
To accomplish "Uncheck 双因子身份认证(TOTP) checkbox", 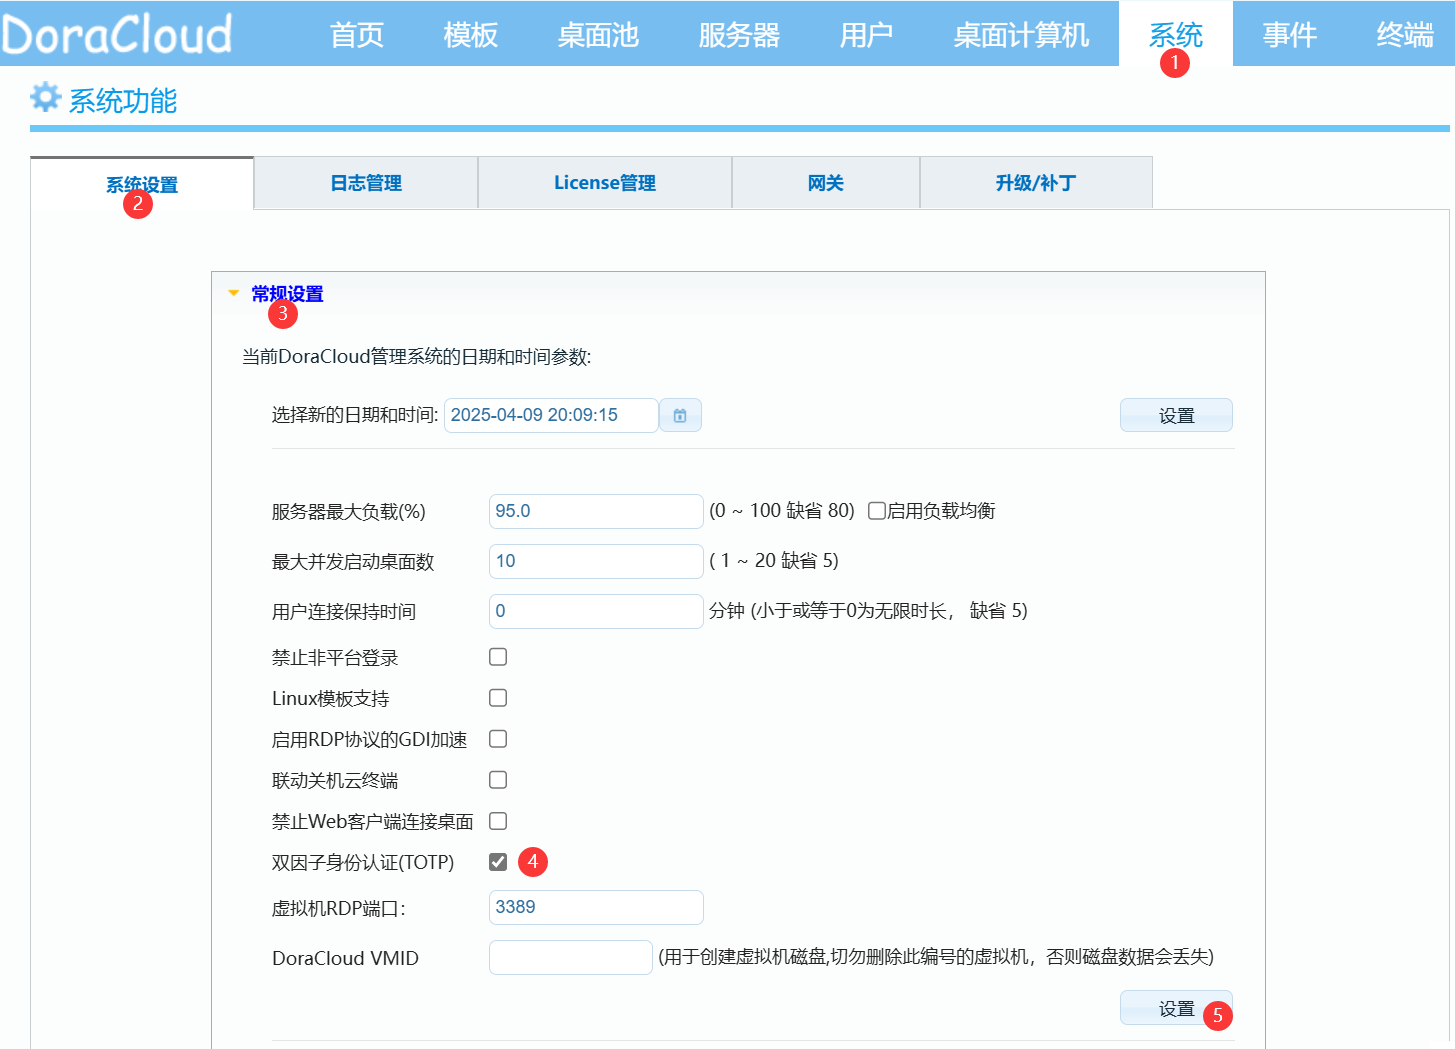I will 498,862.
